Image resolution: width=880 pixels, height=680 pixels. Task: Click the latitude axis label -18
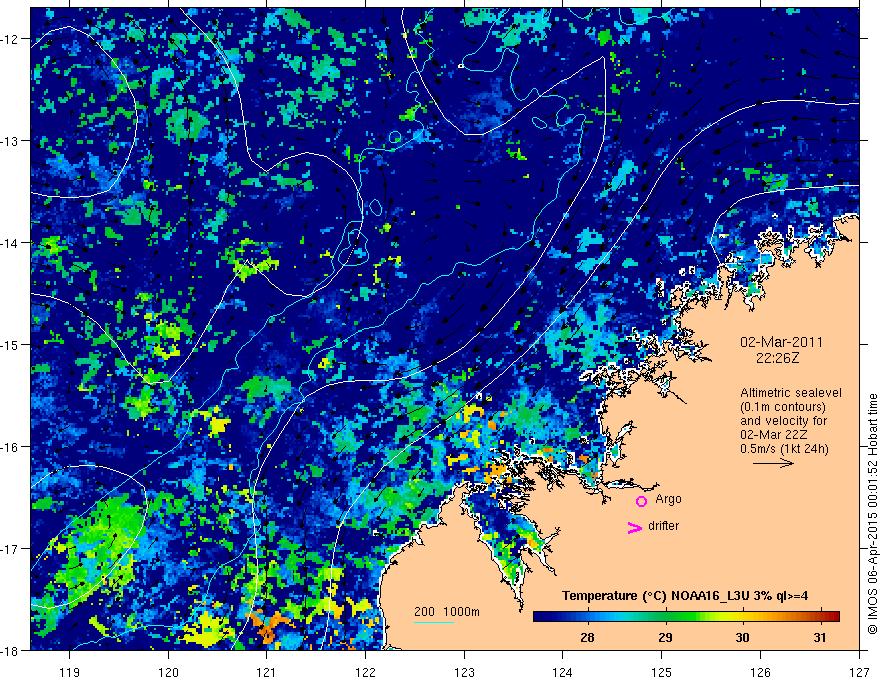pyautogui.click(x=10, y=650)
